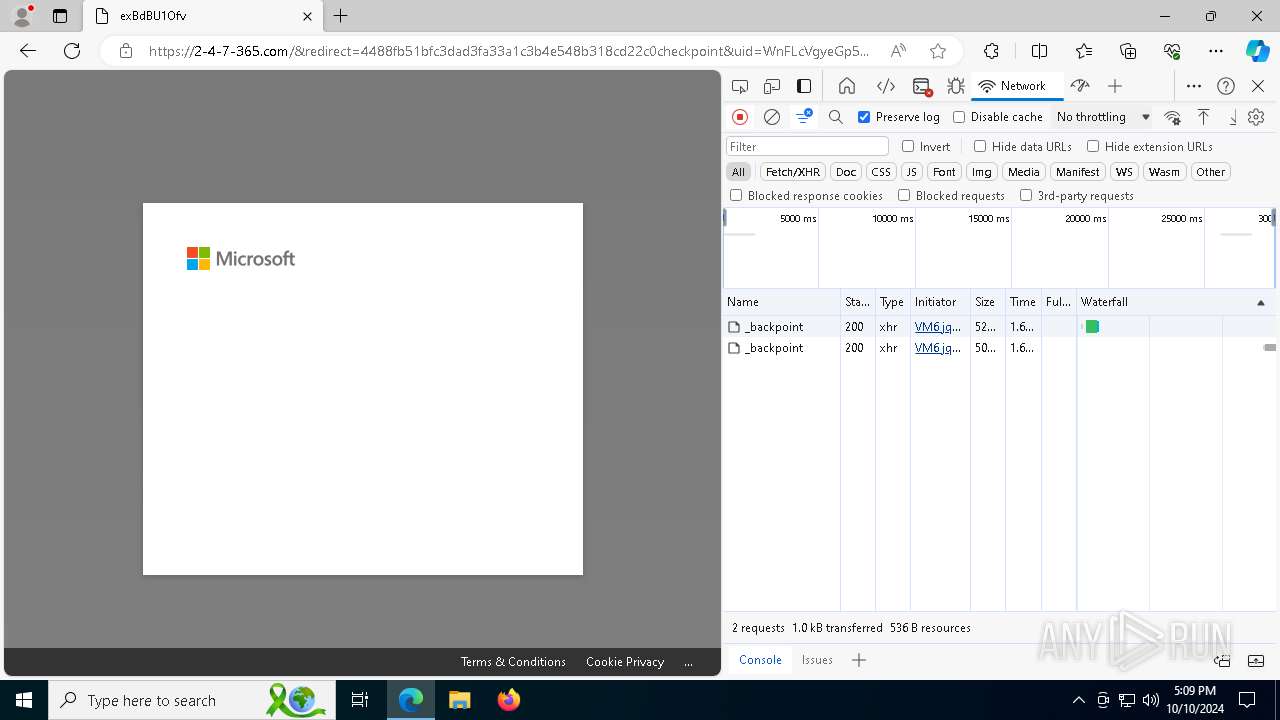Add more tools with DevTools plus icon
This screenshot has width=1280, height=720.
1115,86
